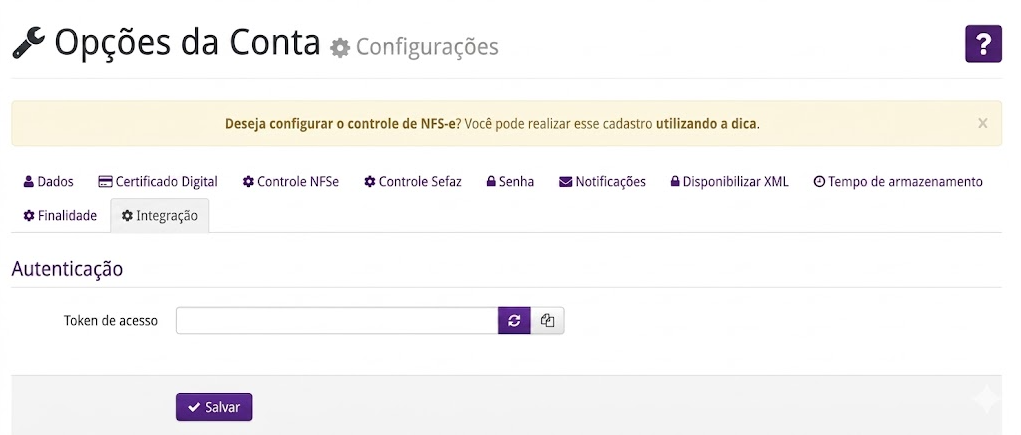
Task: Focus the Token de acesso input field
Action: (x=337, y=320)
